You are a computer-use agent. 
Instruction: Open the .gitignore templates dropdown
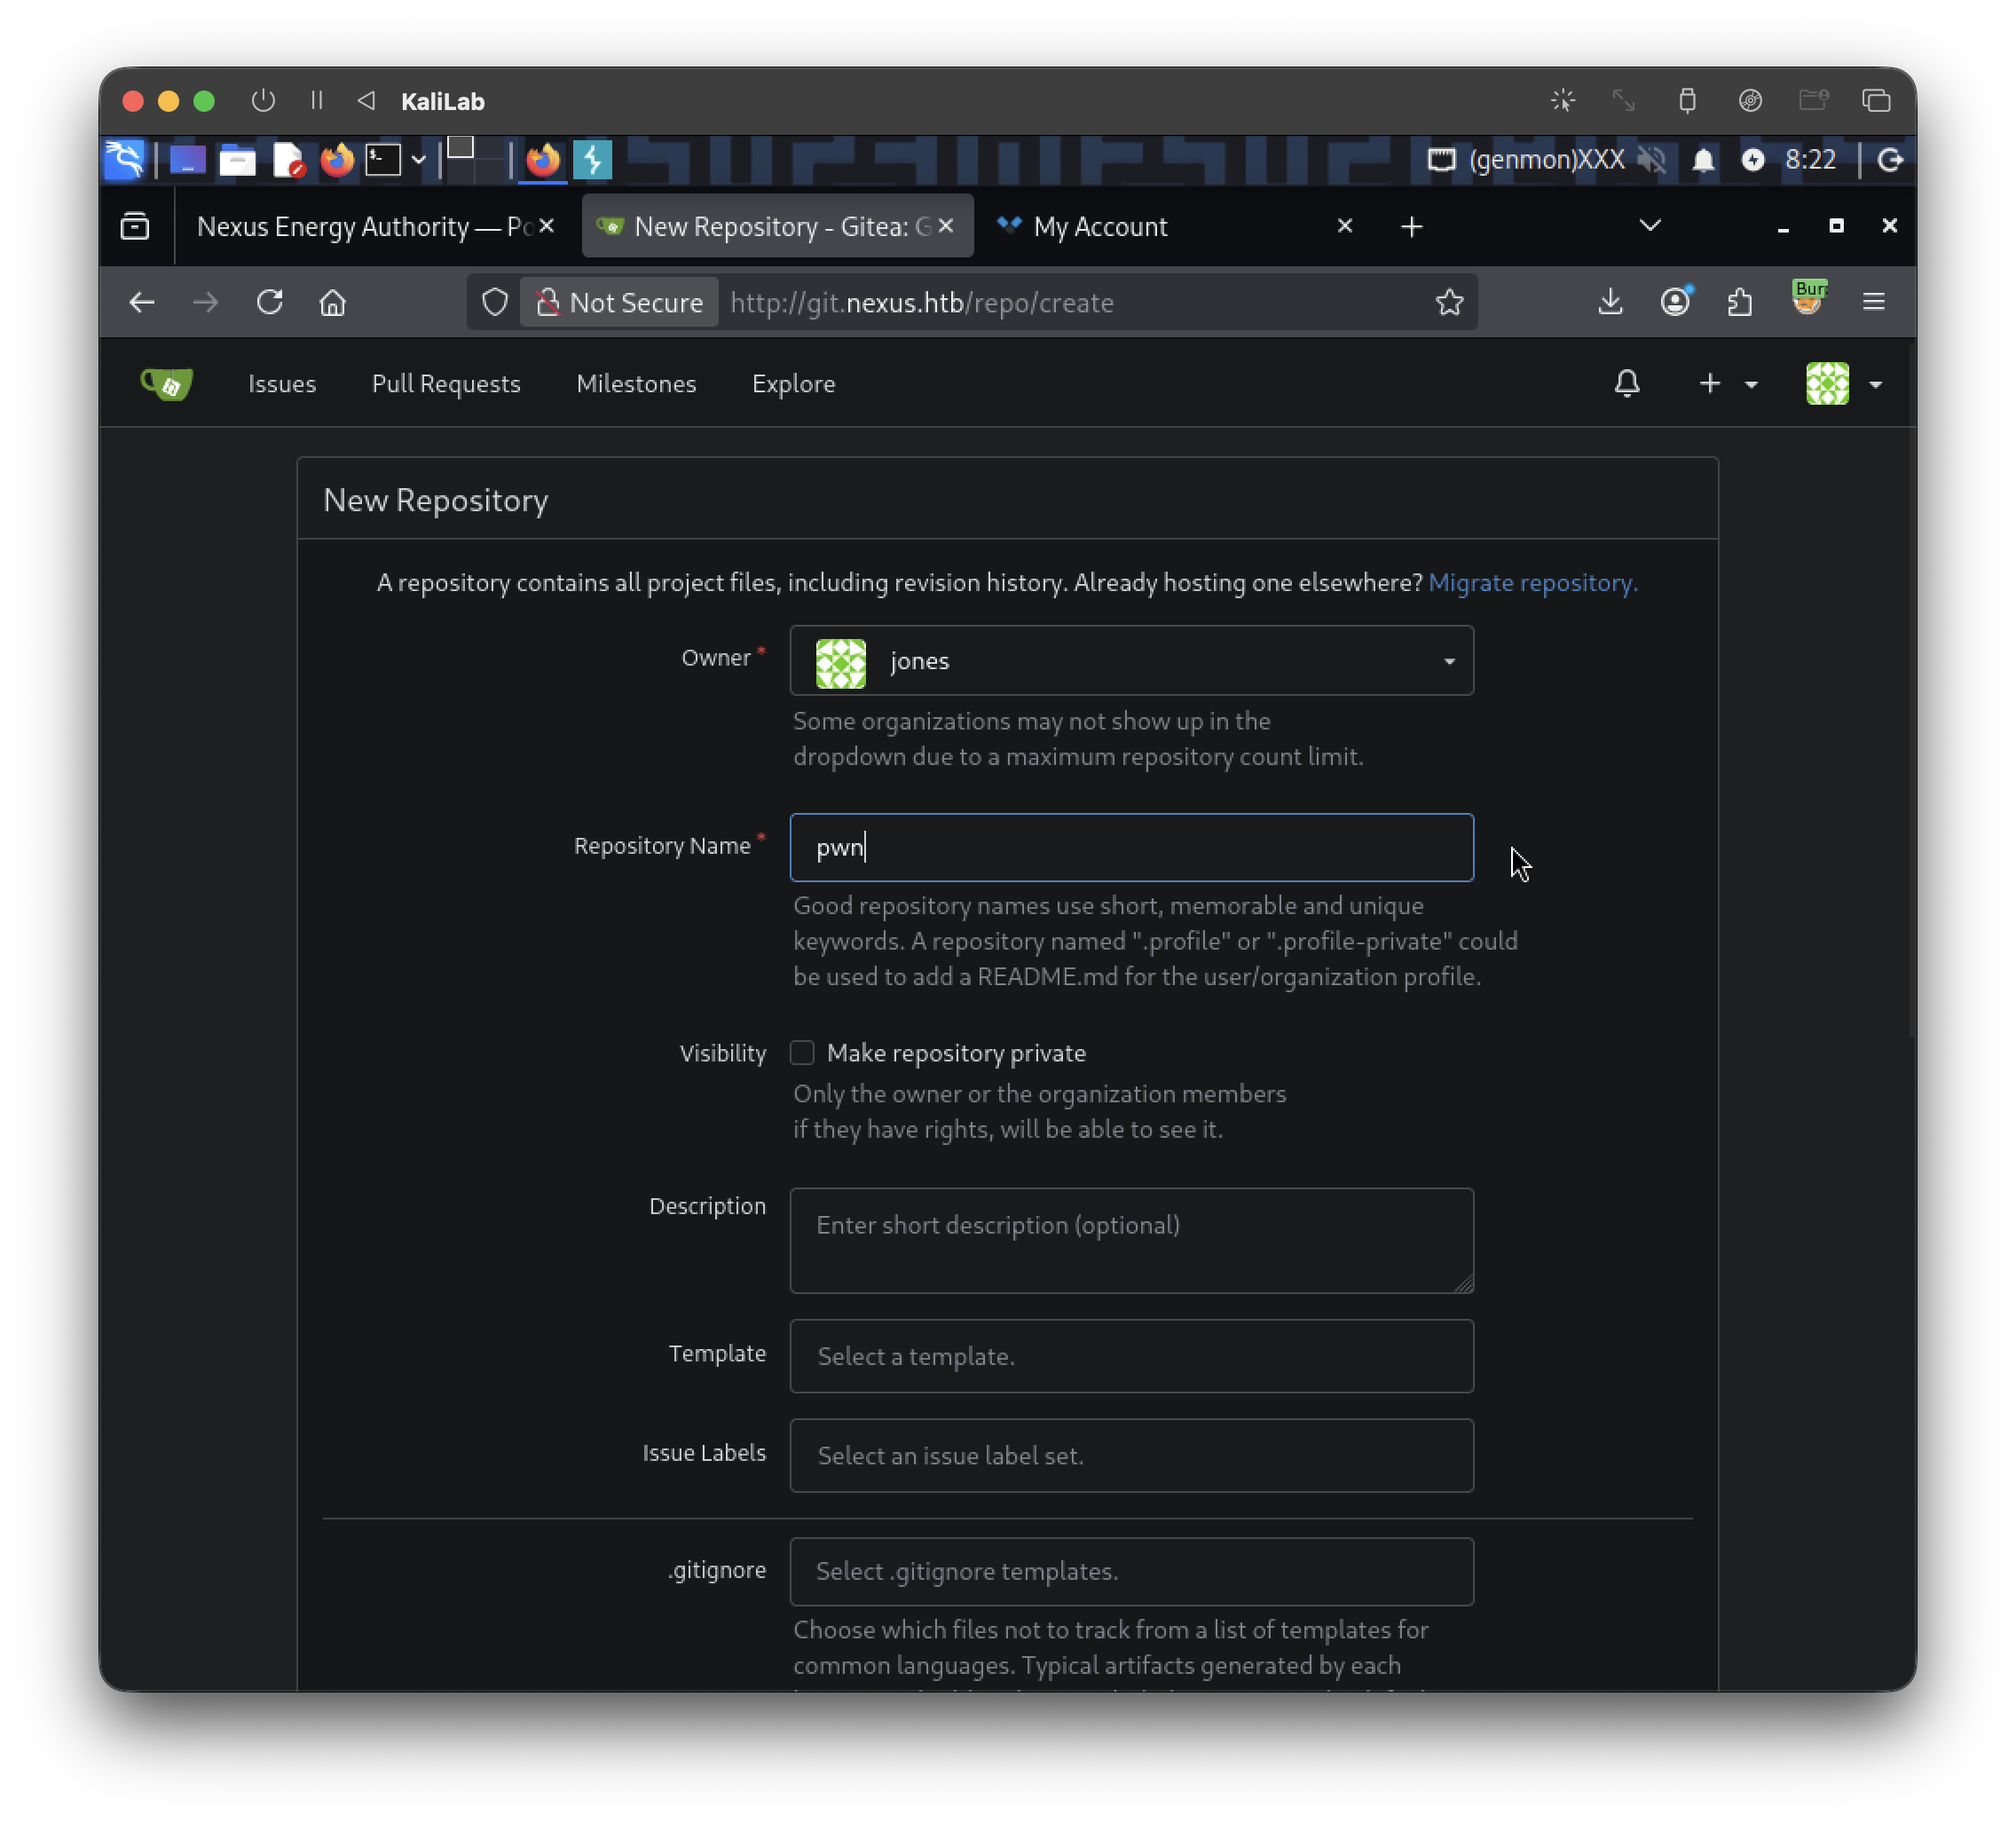coord(1131,1572)
